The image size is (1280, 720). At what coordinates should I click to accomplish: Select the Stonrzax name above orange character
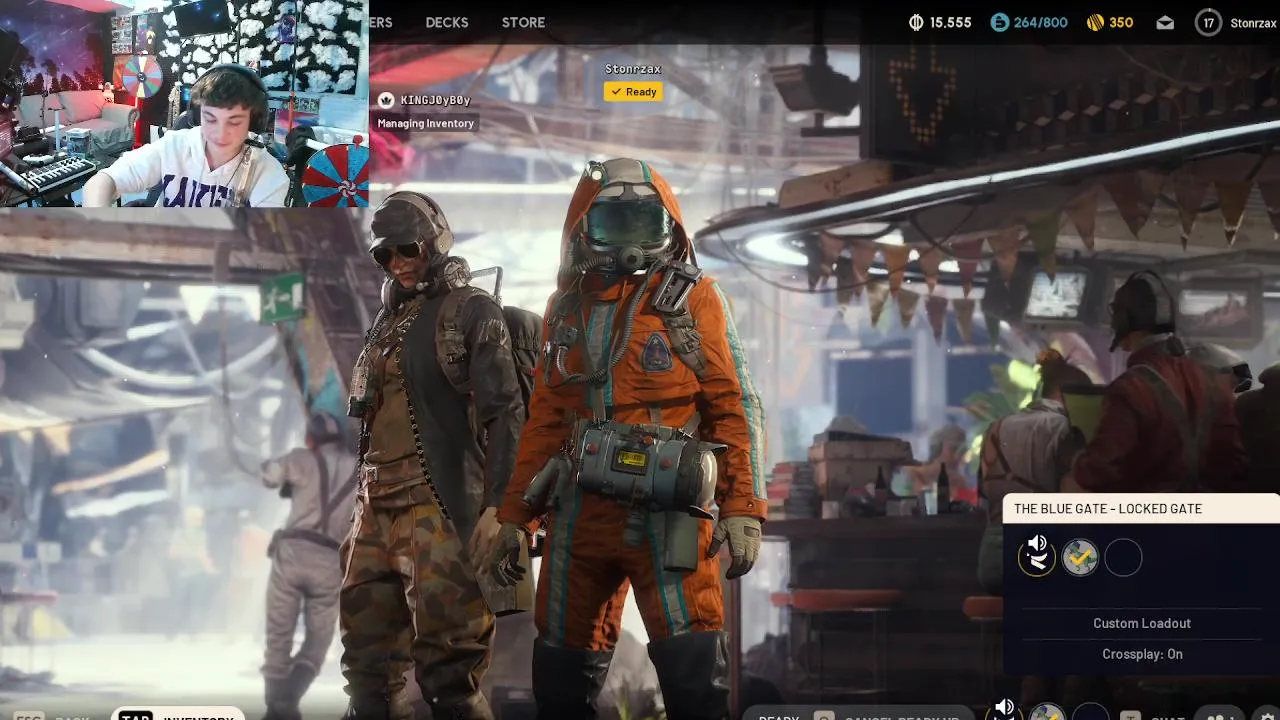pyautogui.click(x=633, y=69)
